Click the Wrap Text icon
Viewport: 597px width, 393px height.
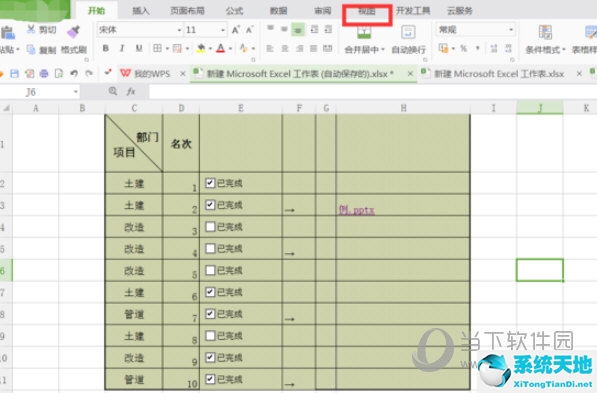click(408, 32)
